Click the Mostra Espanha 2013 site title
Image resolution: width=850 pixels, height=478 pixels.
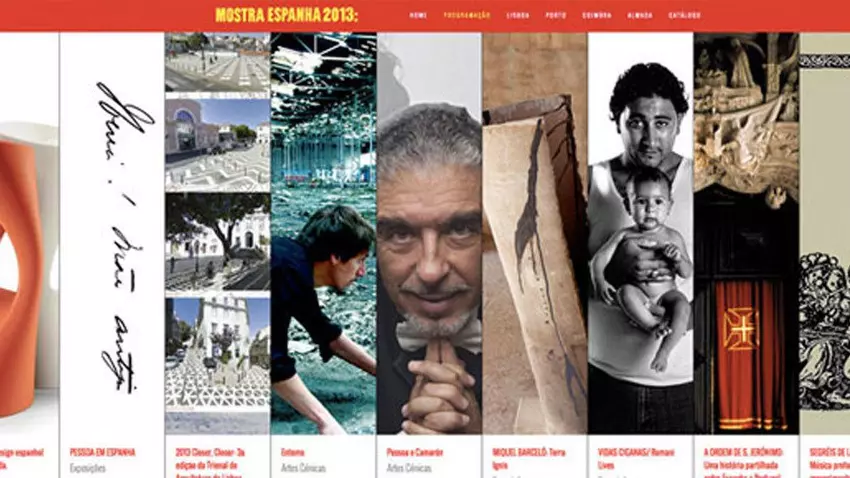(287, 15)
